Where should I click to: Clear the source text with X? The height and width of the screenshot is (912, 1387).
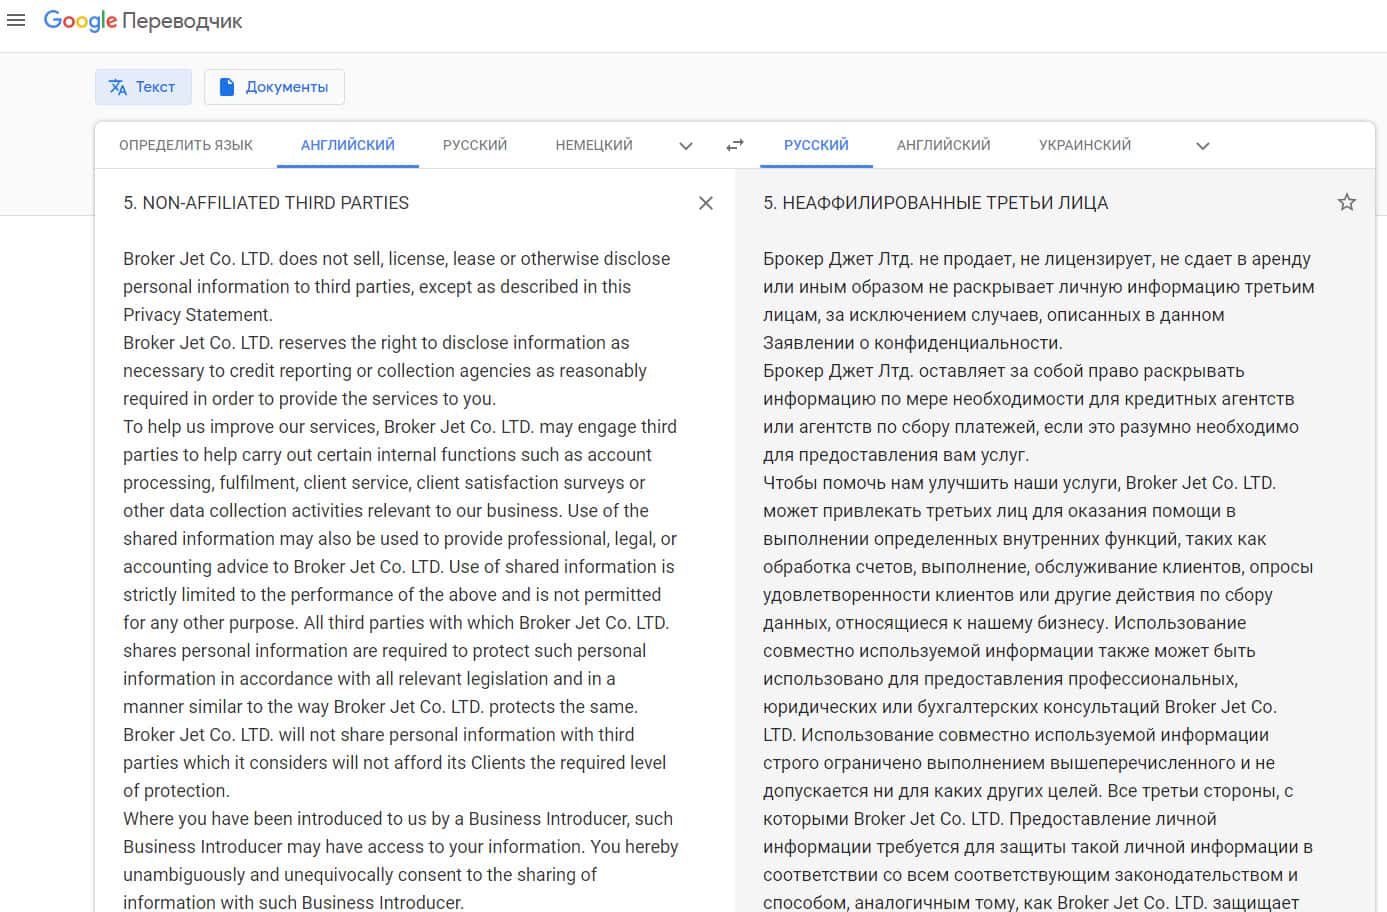pos(706,203)
